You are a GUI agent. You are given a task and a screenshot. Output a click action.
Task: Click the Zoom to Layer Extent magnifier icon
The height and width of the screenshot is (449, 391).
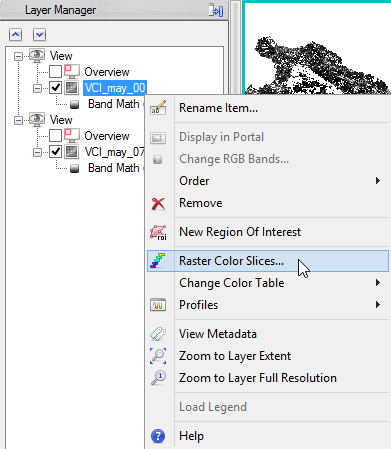tap(158, 356)
